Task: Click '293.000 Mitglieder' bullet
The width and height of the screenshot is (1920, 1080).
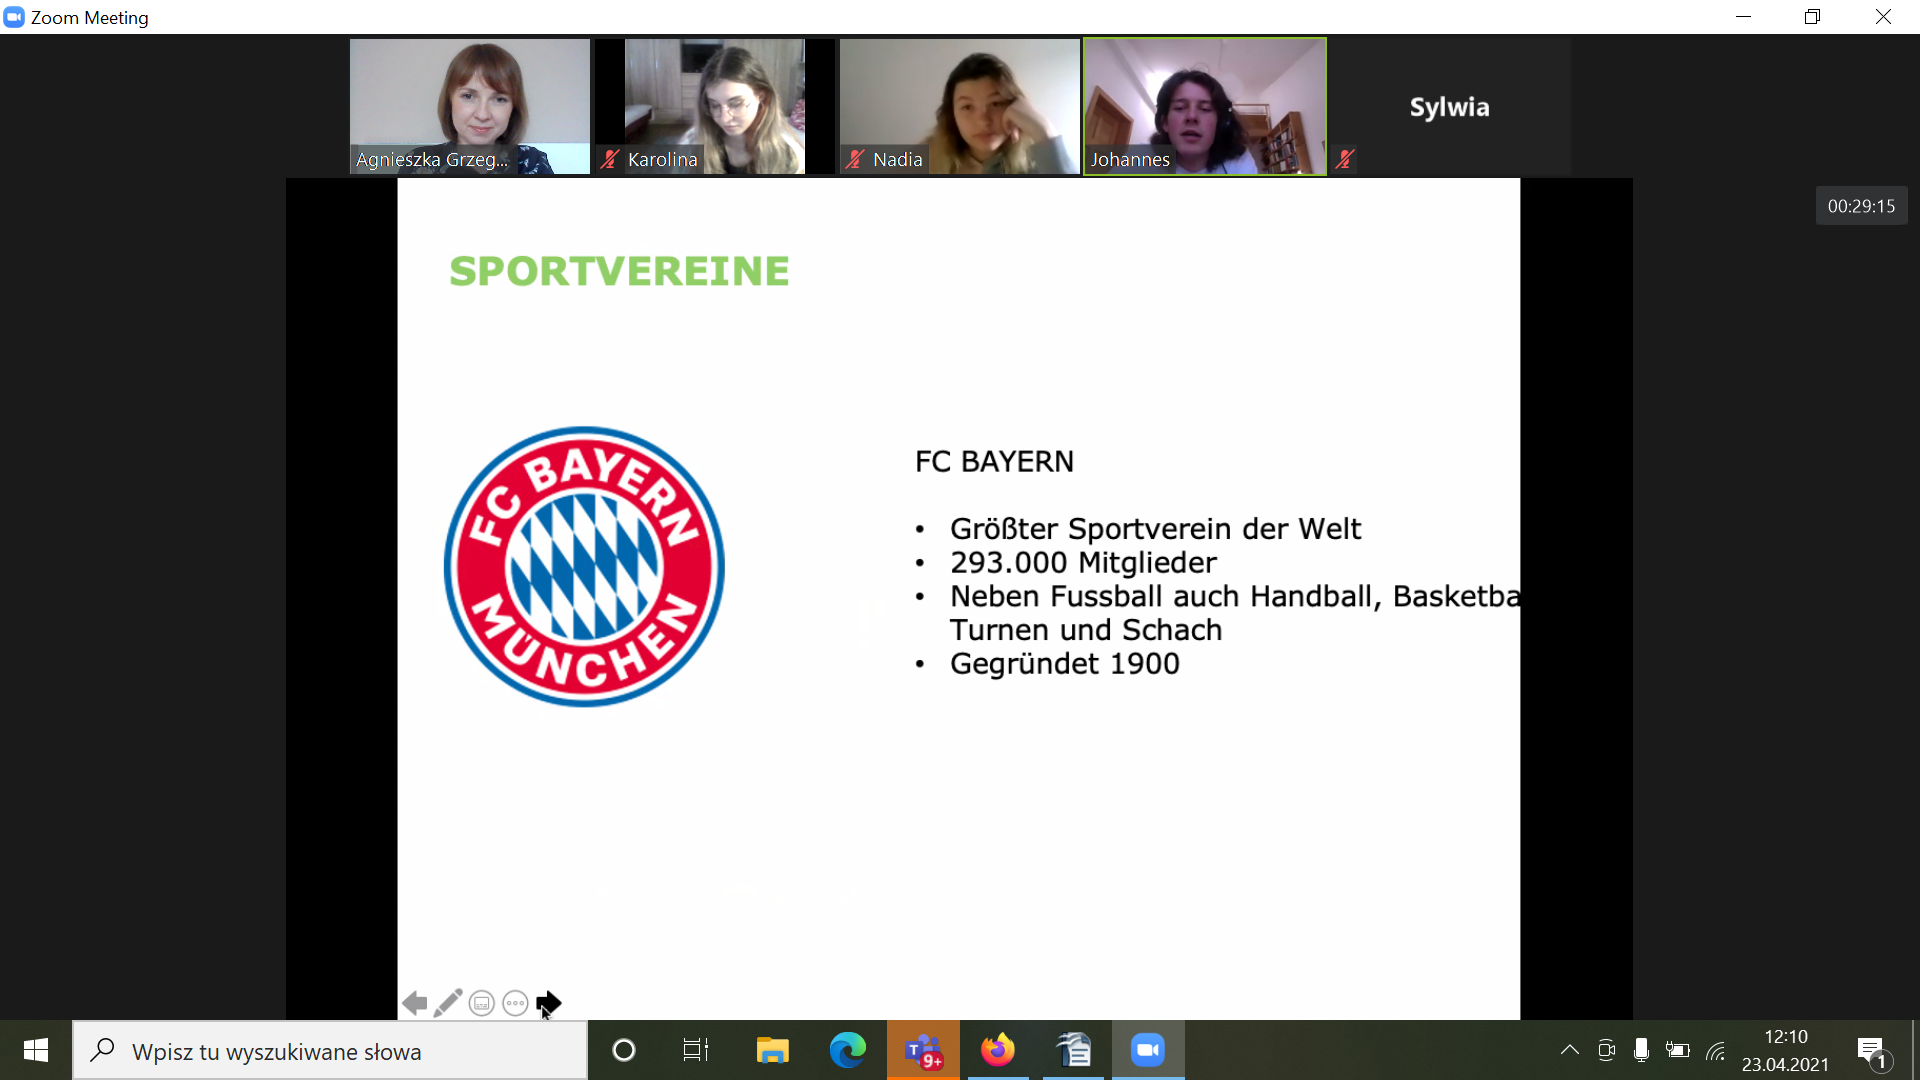Action: point(1083,562)
